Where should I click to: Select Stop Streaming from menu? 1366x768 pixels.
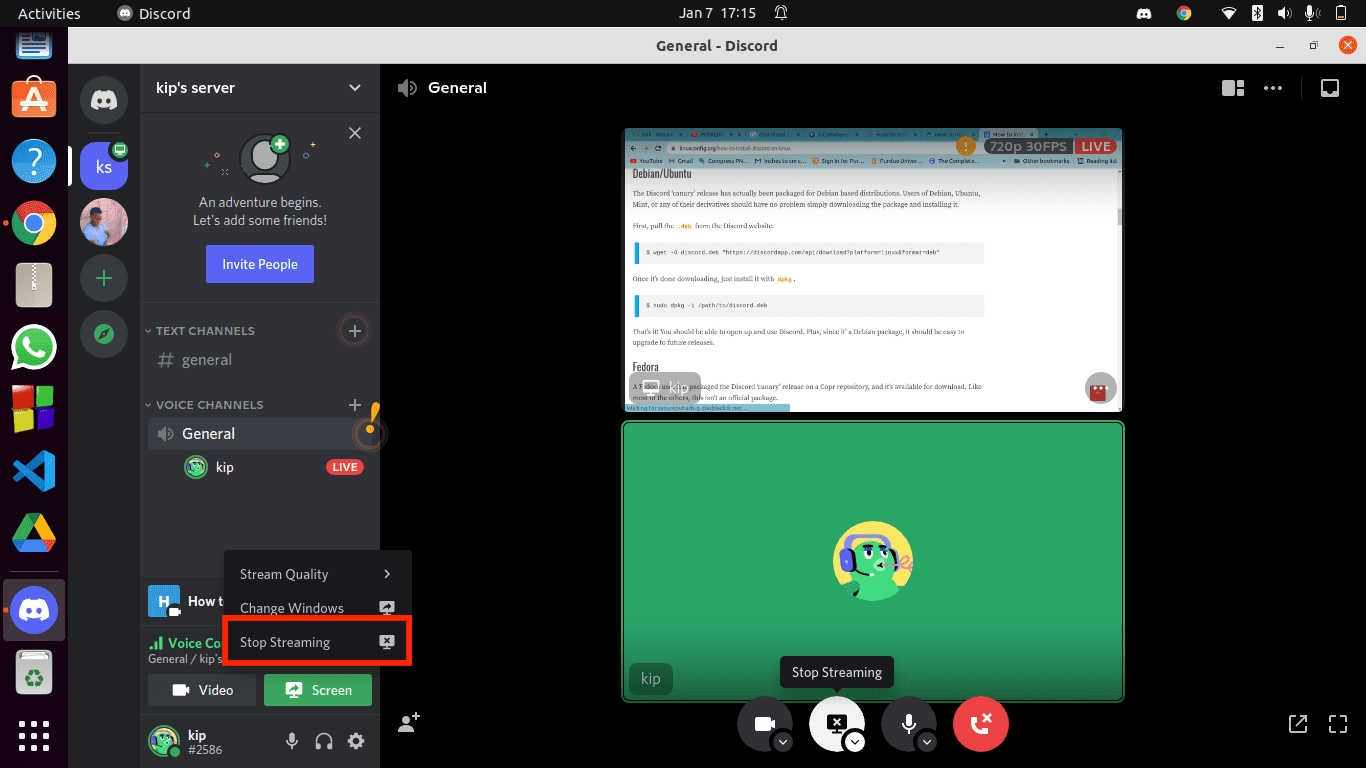click(318, 642)
